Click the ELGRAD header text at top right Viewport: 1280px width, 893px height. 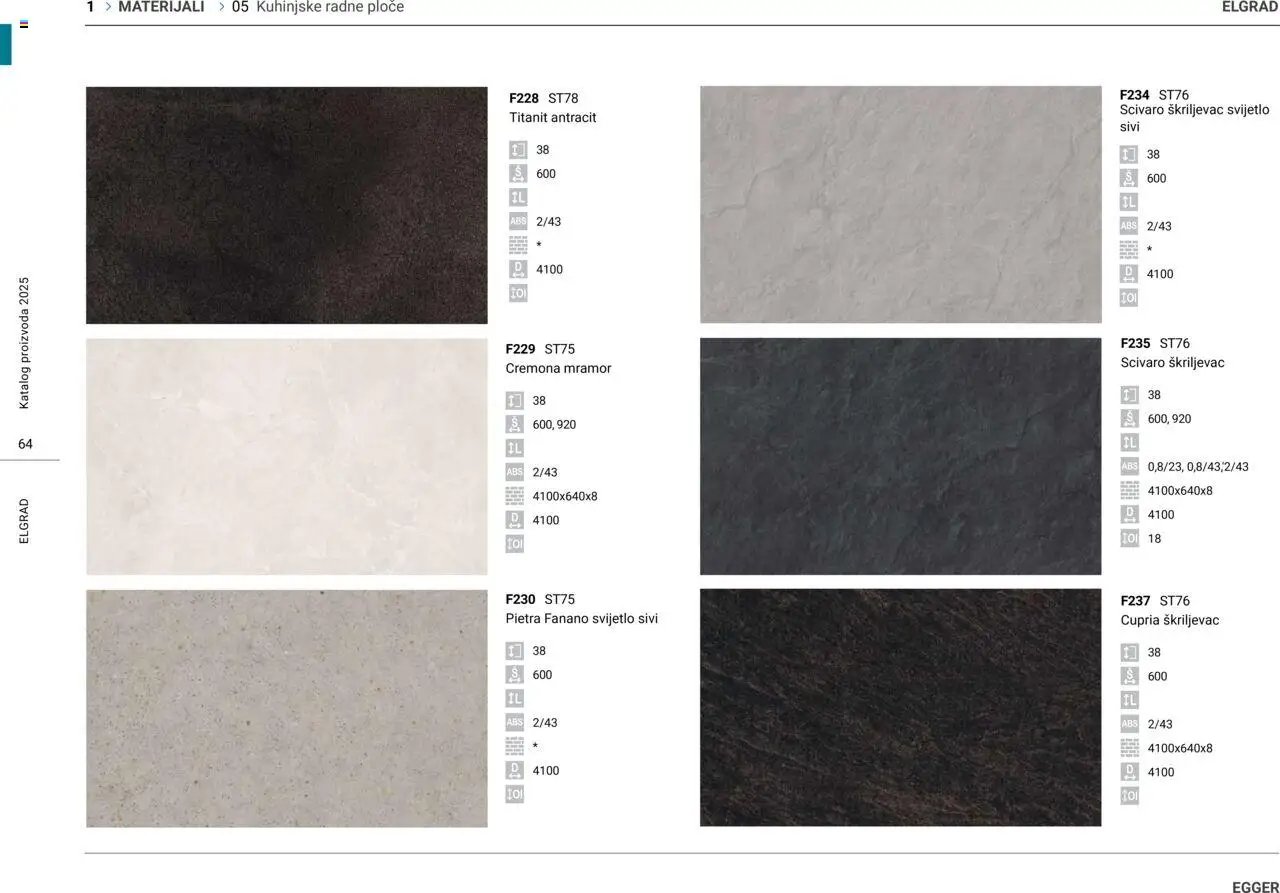(1249, 7)
